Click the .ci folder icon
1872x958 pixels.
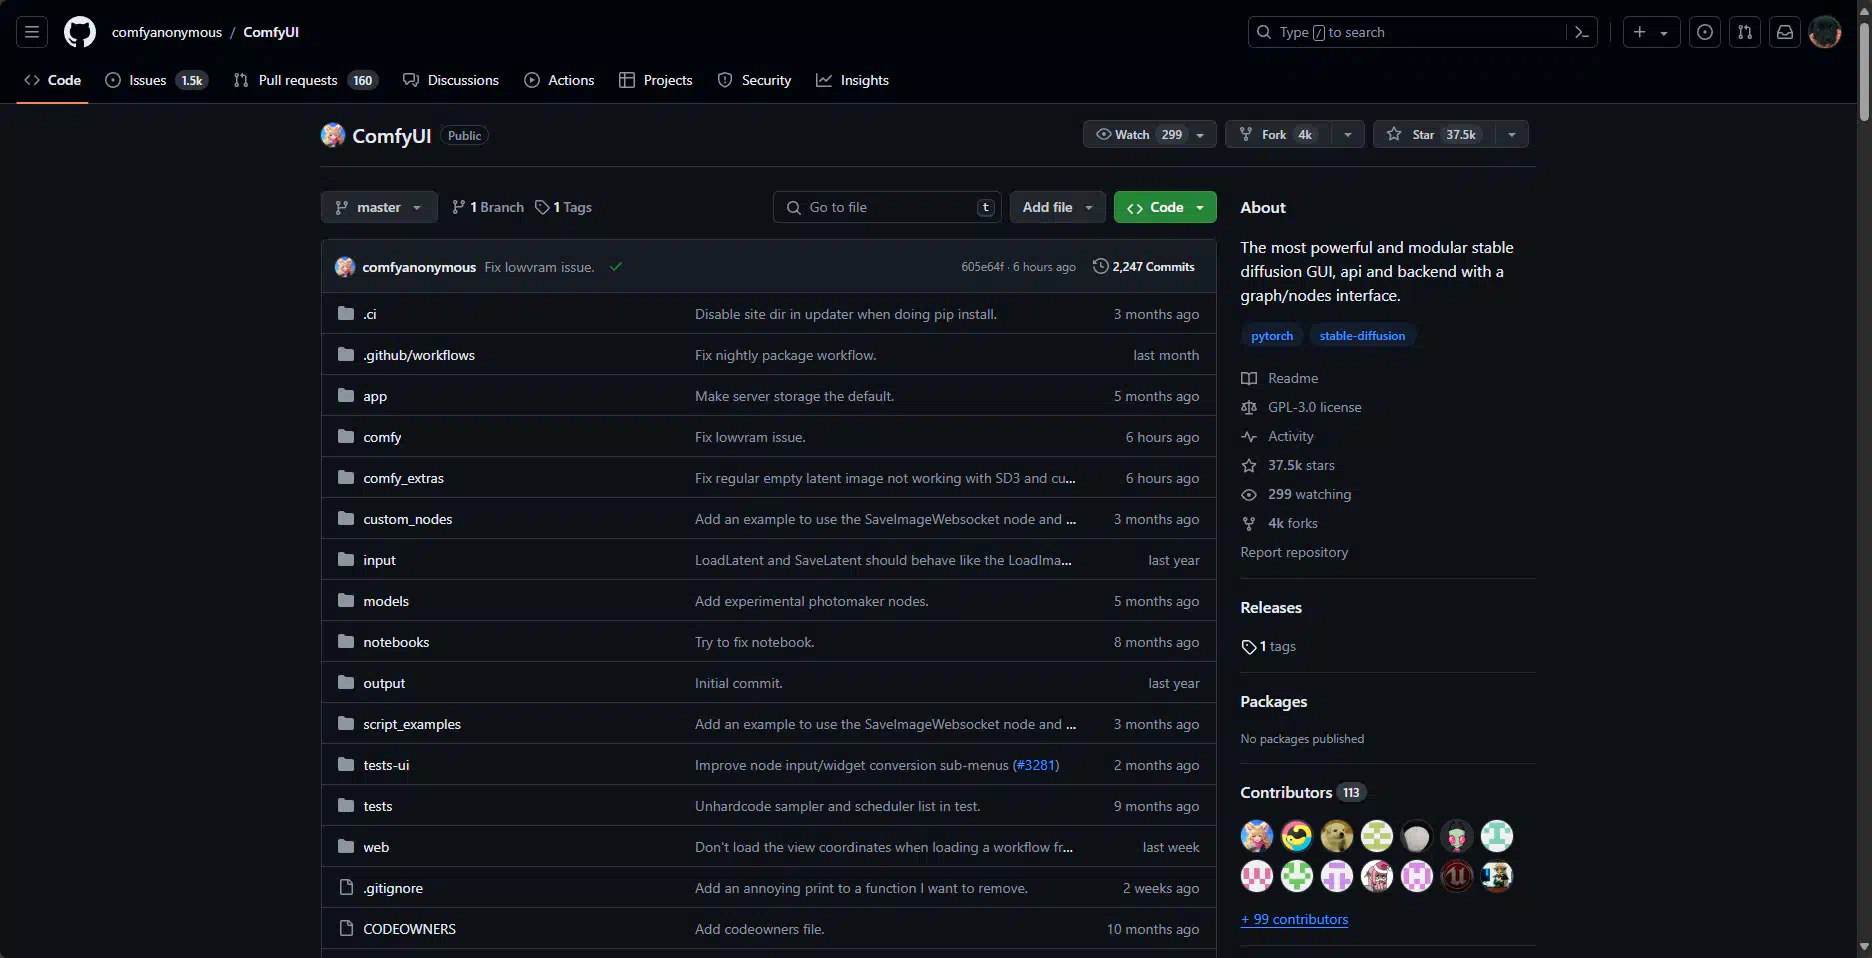(x=346, y=313)
